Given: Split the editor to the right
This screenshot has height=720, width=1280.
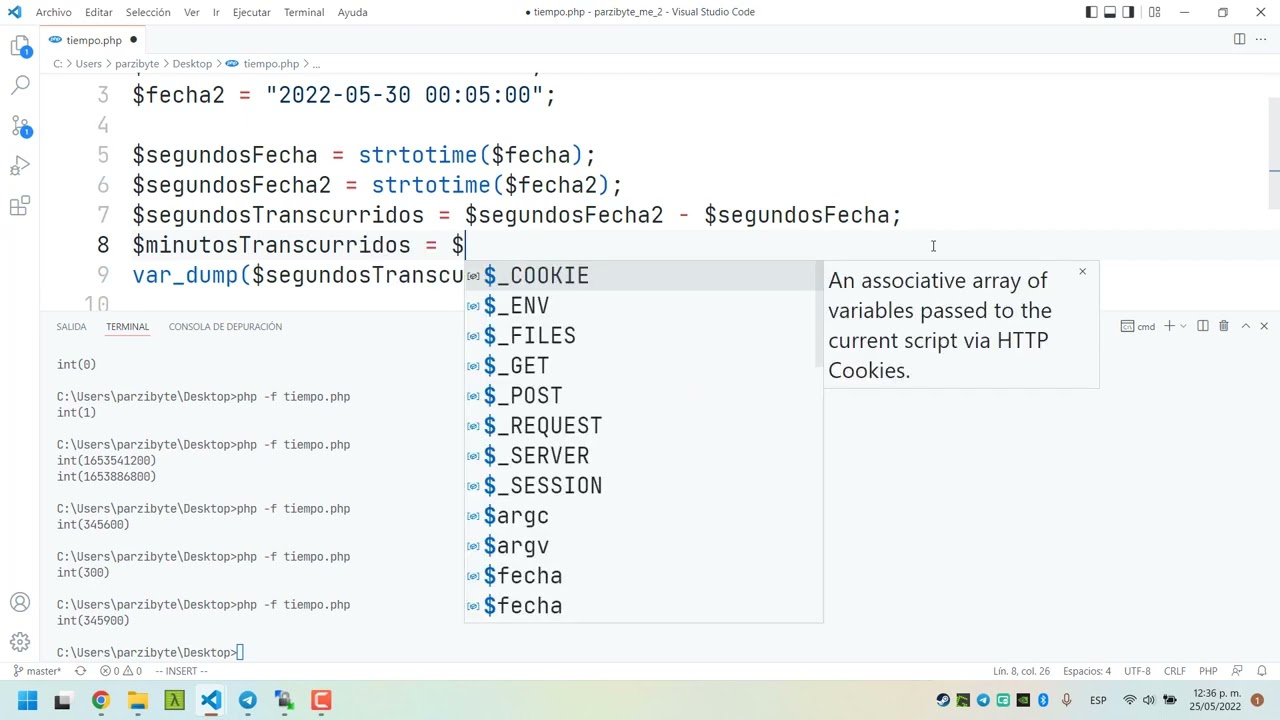Looking at the screenshot, I should click(x=1239, y=39).
